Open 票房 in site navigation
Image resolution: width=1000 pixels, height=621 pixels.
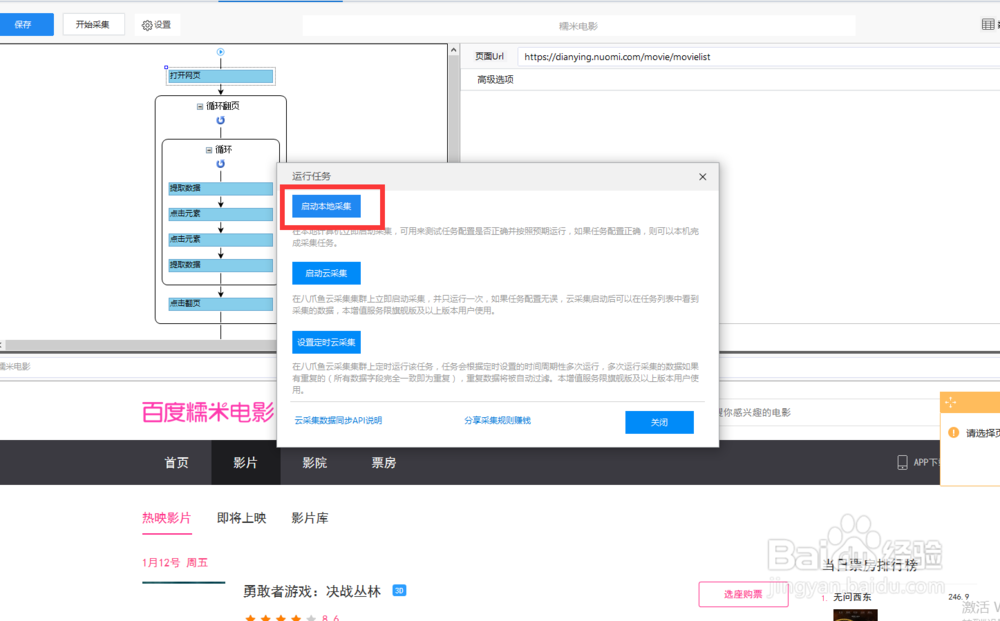[383, 462]
